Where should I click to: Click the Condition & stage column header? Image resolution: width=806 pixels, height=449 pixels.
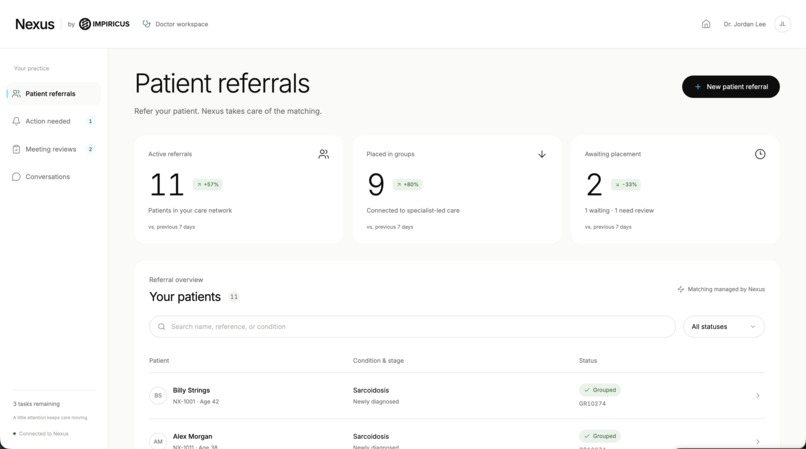coord(378,361)
